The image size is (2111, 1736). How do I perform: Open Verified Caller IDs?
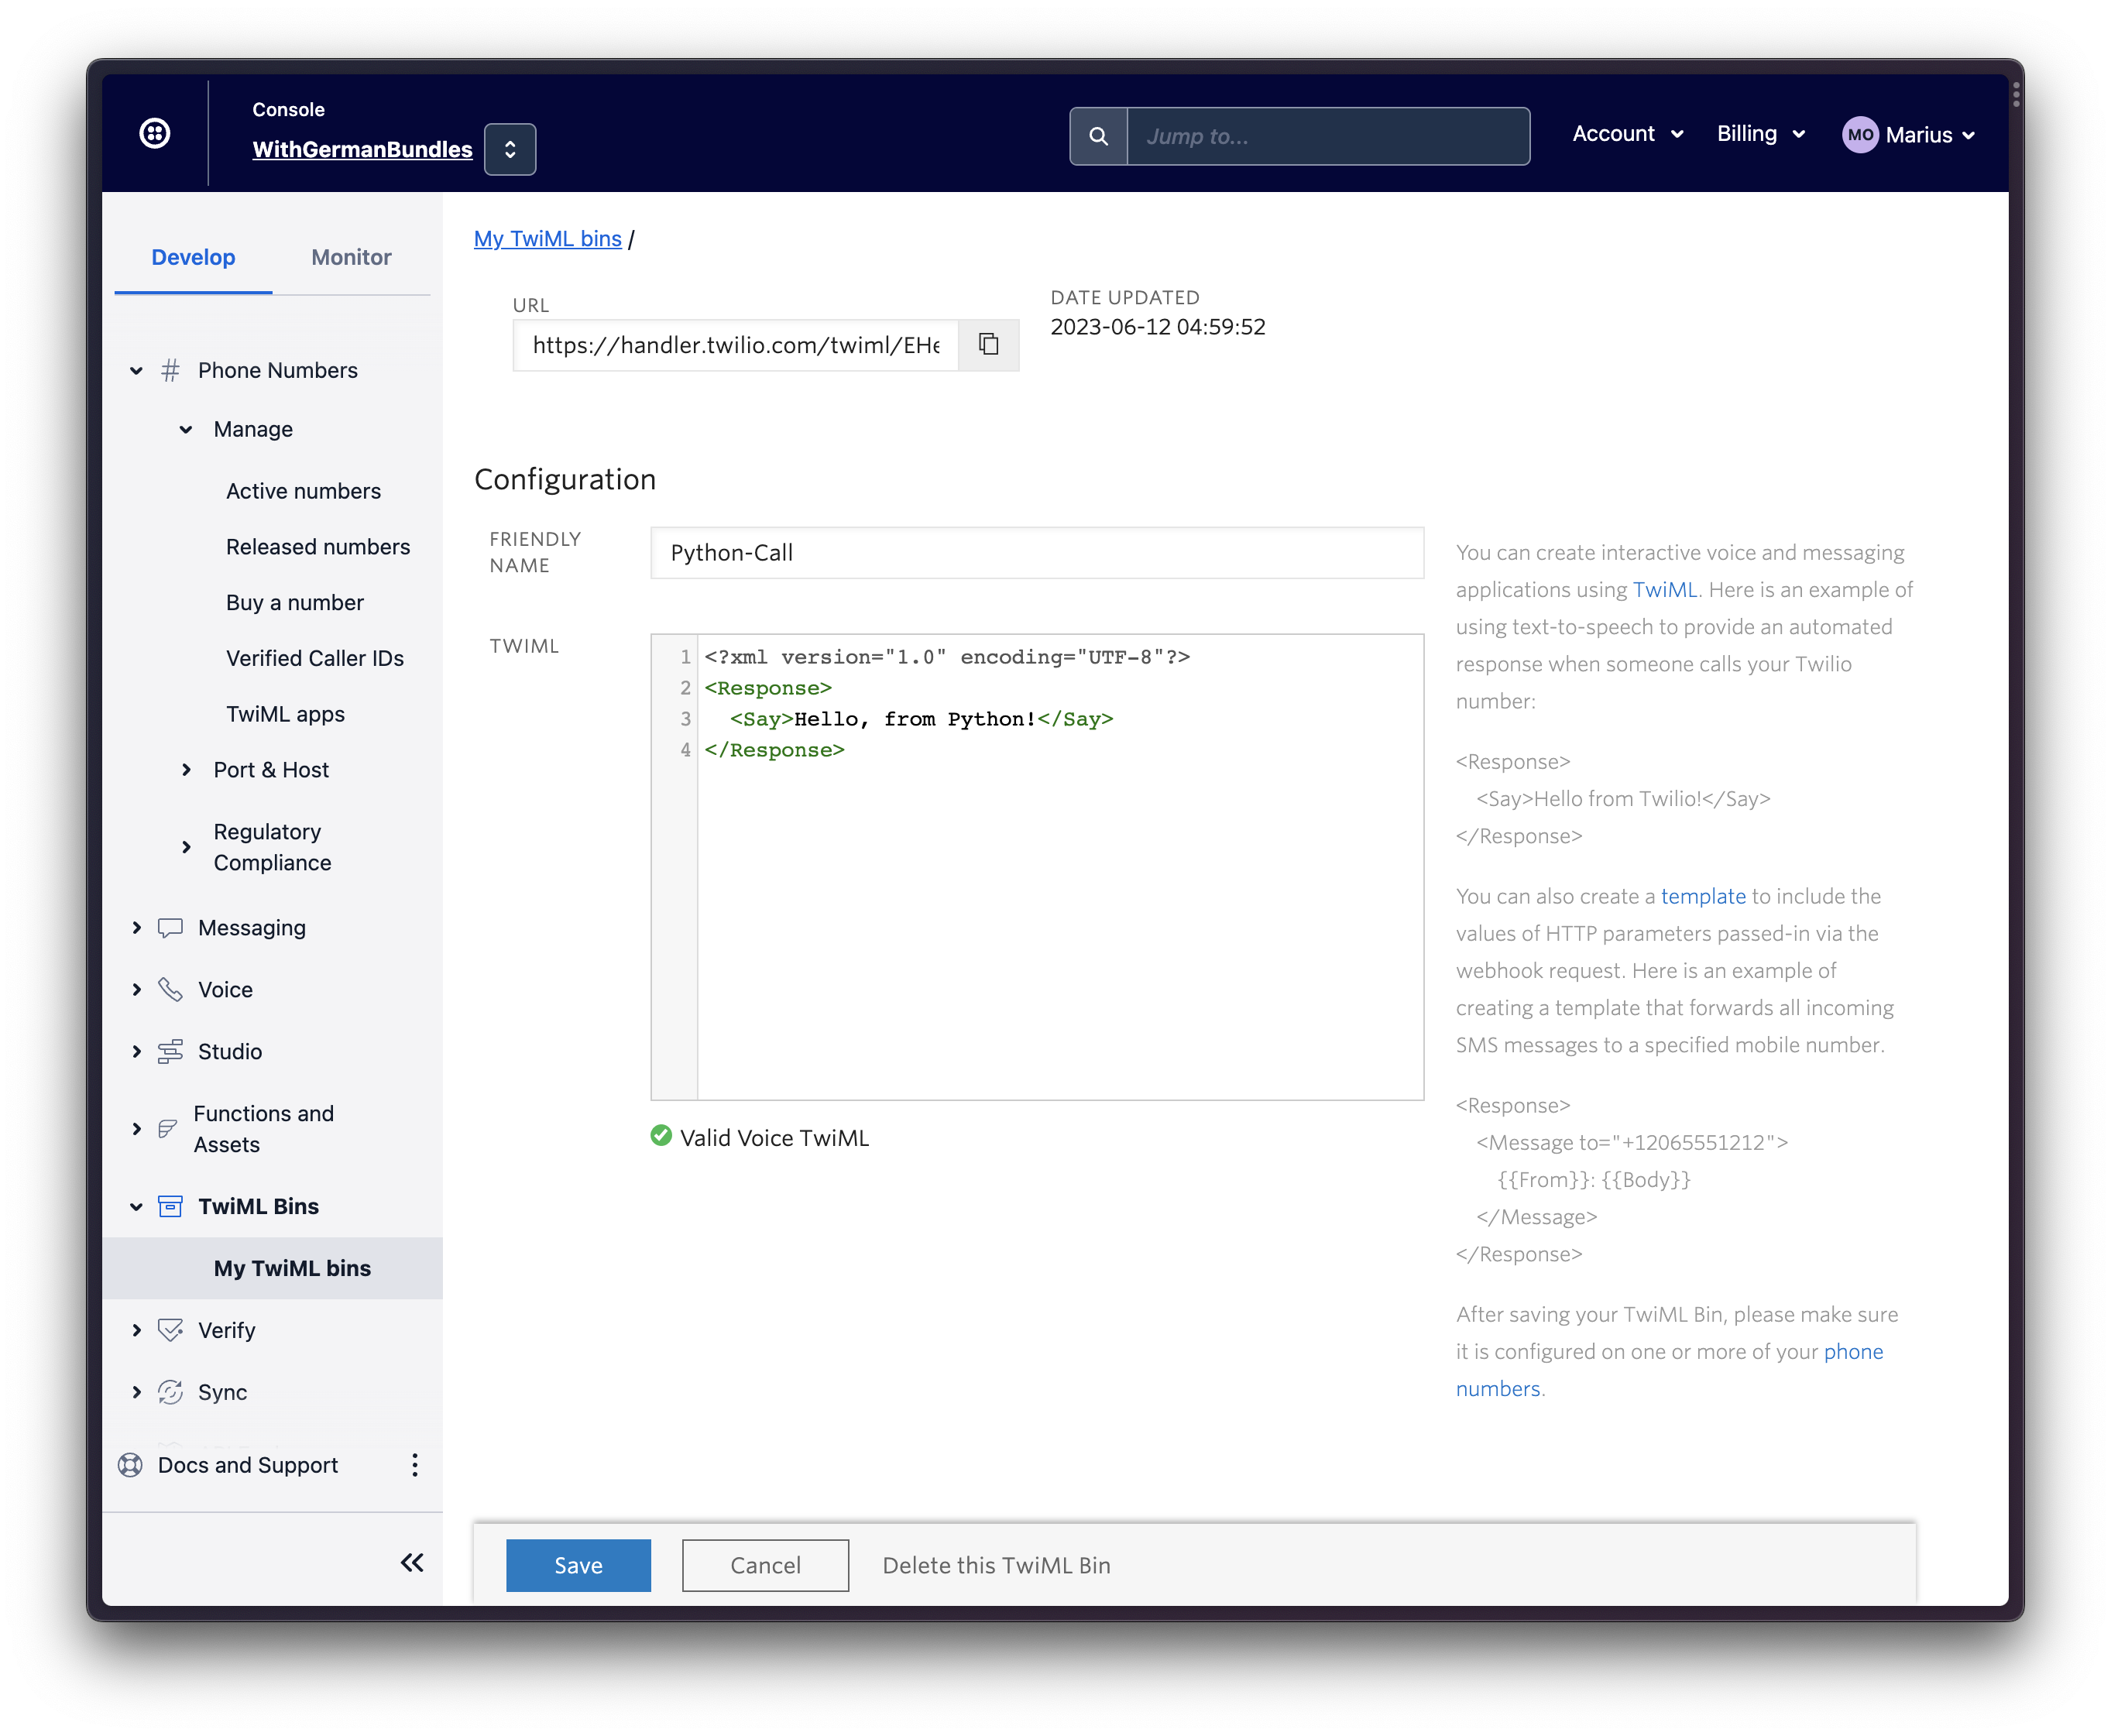(x=315, y=658)
